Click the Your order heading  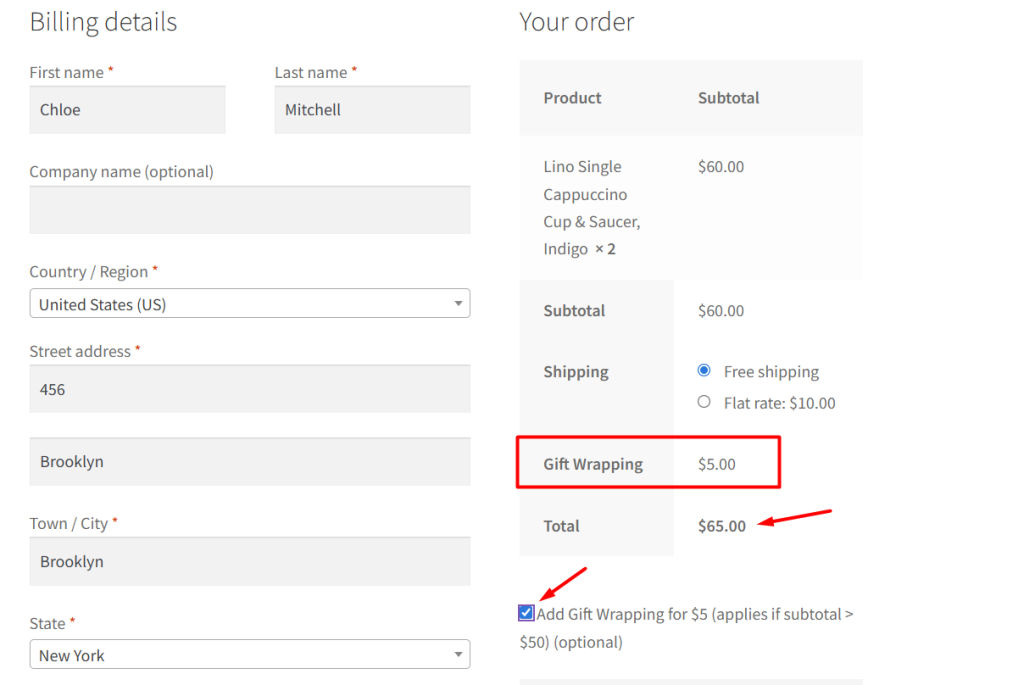[x=577, y=21]
